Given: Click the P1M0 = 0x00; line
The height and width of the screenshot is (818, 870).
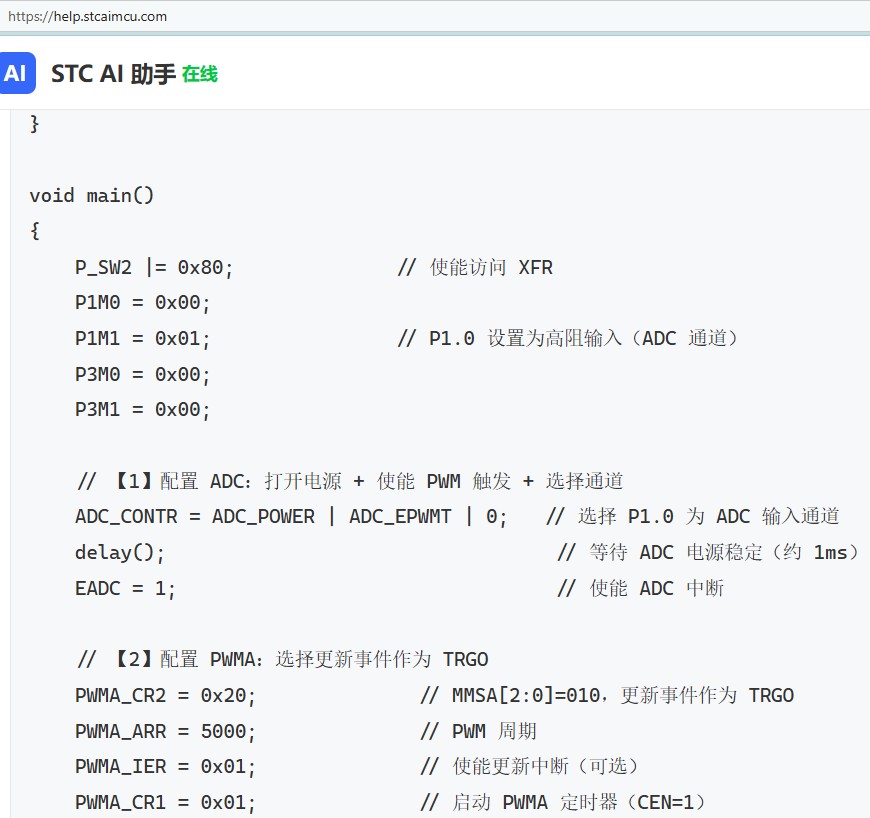Looking at the screenshot, I should coord(142,303).
